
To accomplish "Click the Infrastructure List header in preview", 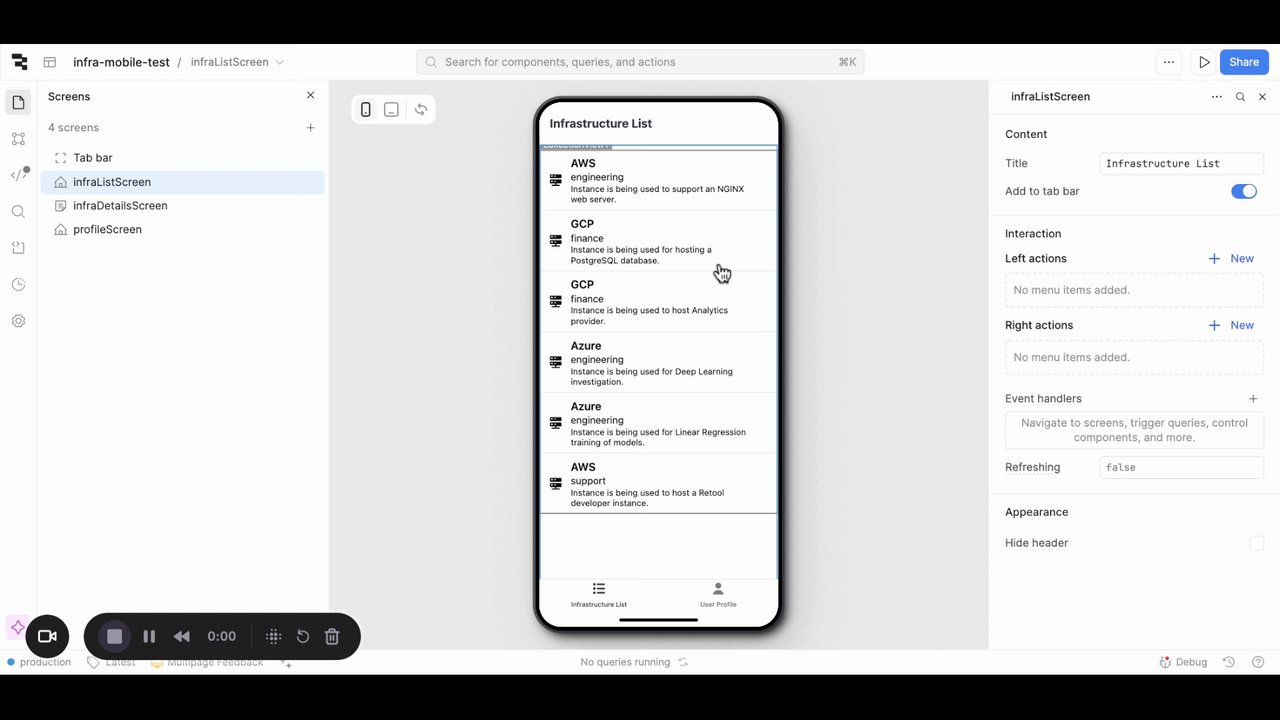I will point(601,124).
